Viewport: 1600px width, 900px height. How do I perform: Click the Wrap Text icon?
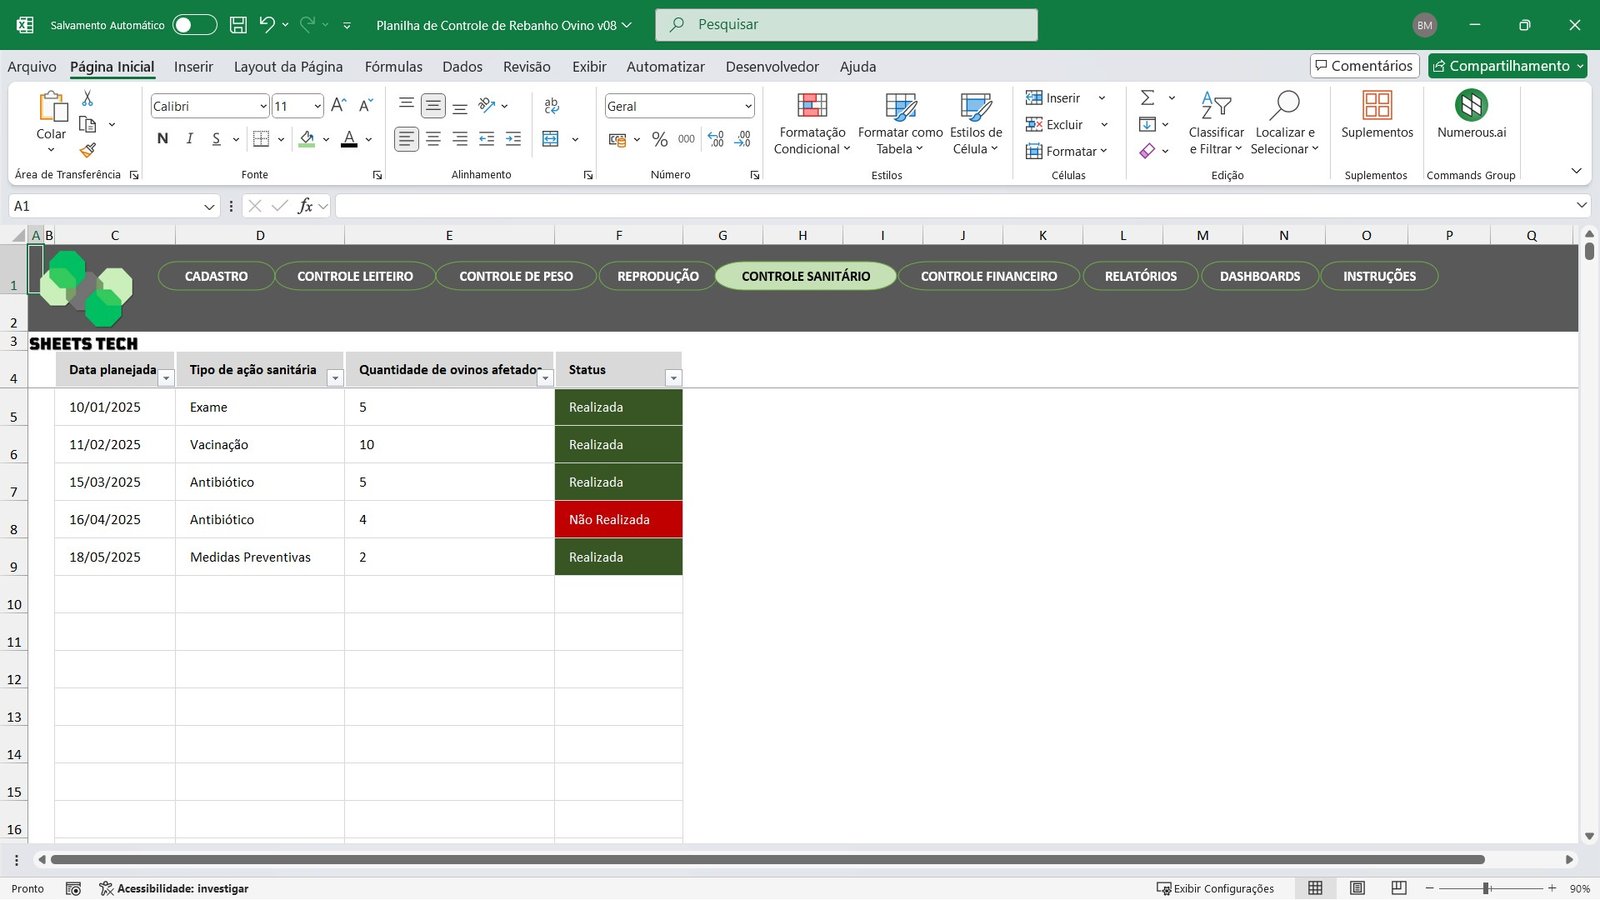(x=551, y=106)
